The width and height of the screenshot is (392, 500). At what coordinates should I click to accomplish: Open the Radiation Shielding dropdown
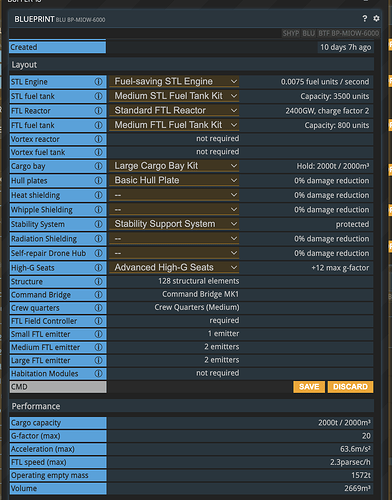[x=174, y=238]
